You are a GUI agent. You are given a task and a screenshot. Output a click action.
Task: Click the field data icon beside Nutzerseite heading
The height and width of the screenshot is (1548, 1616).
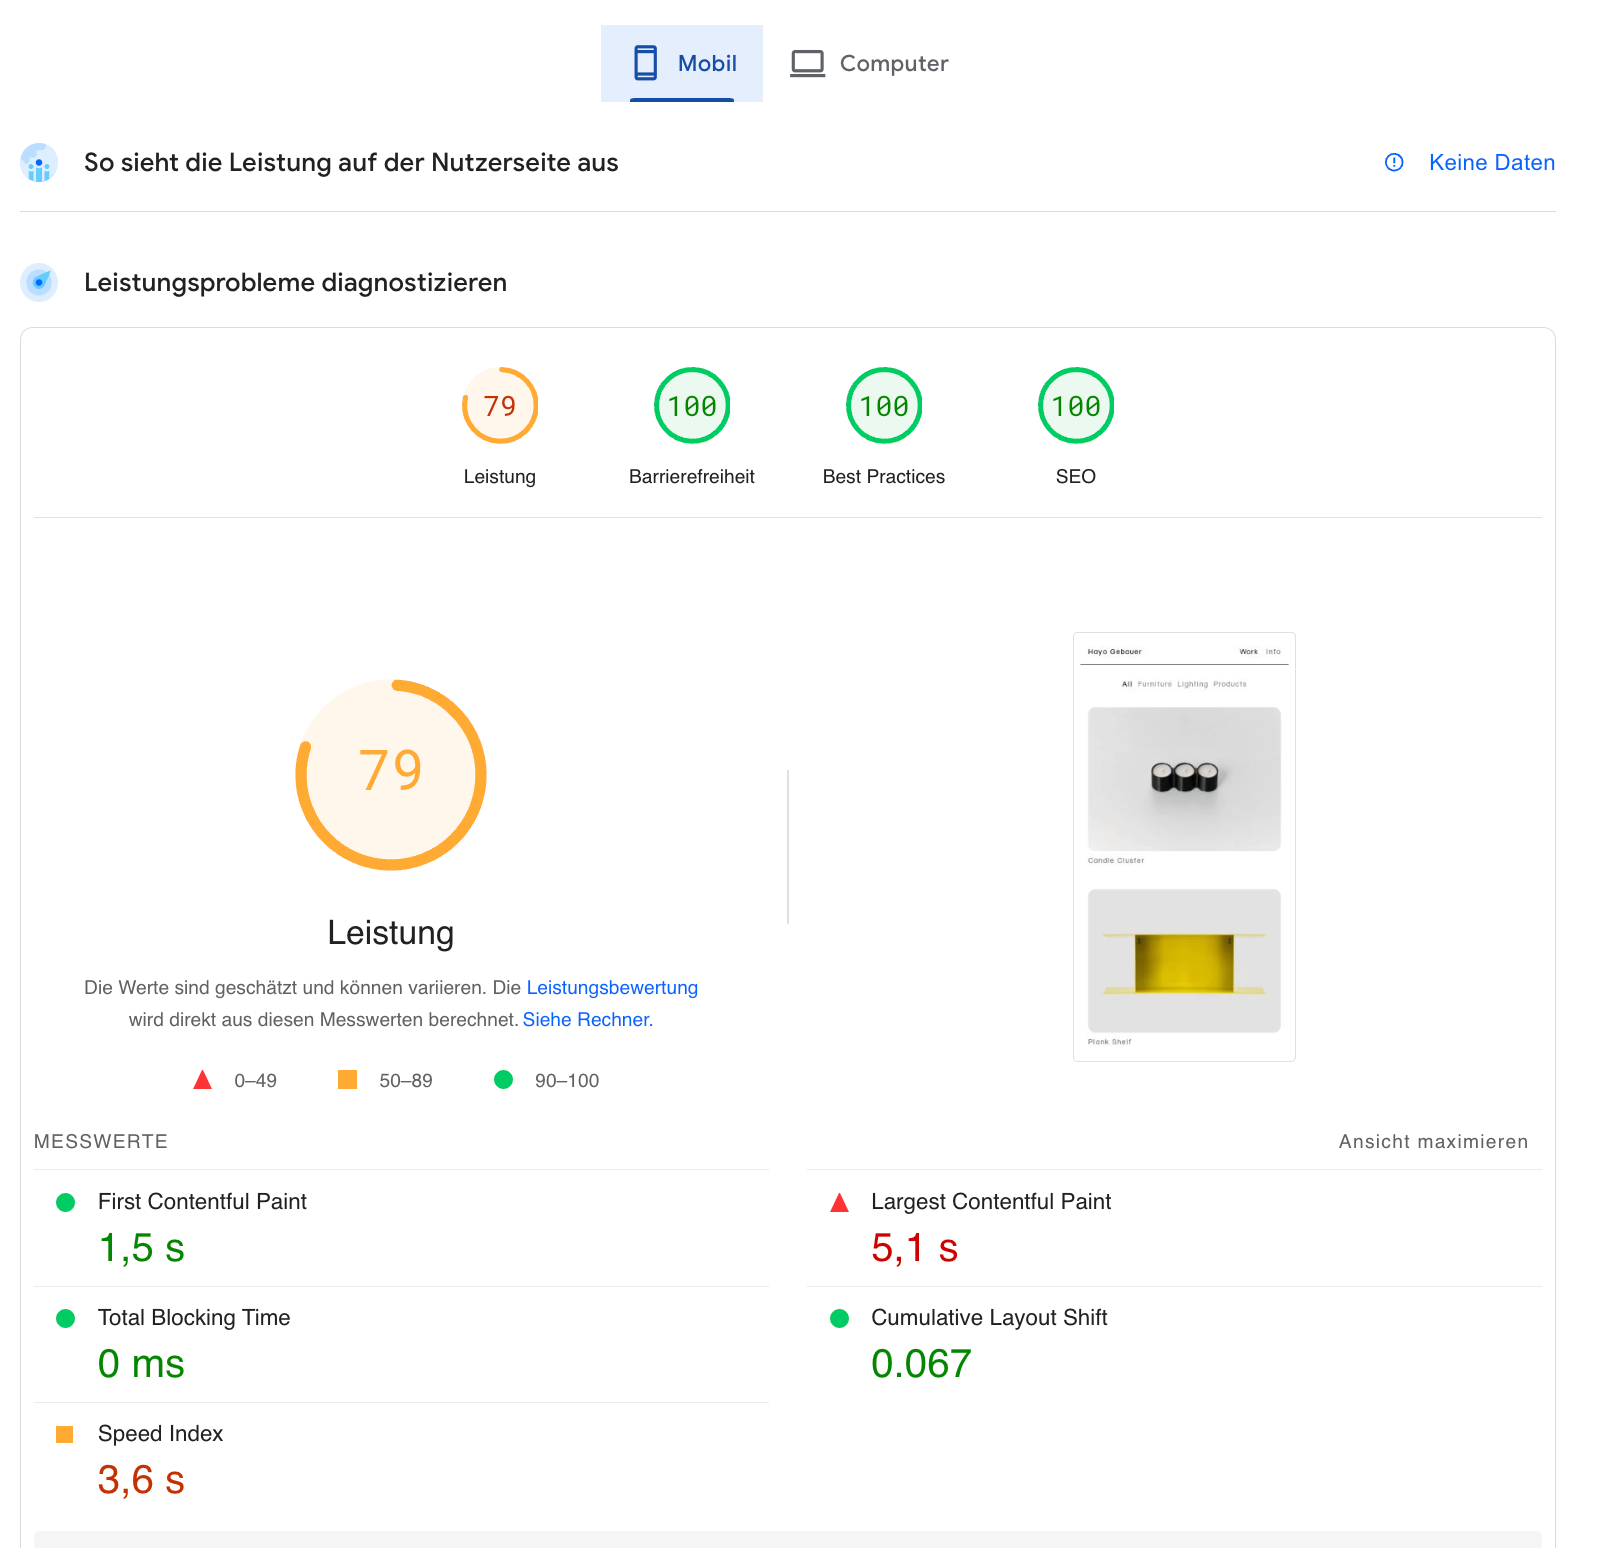point(39,163)
